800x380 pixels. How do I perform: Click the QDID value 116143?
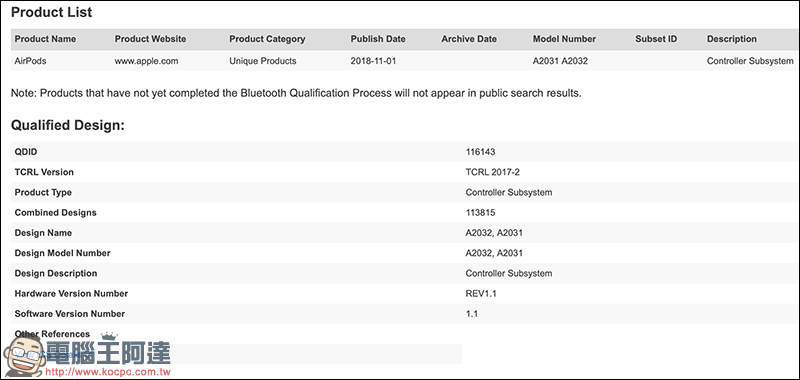(480, 152)
